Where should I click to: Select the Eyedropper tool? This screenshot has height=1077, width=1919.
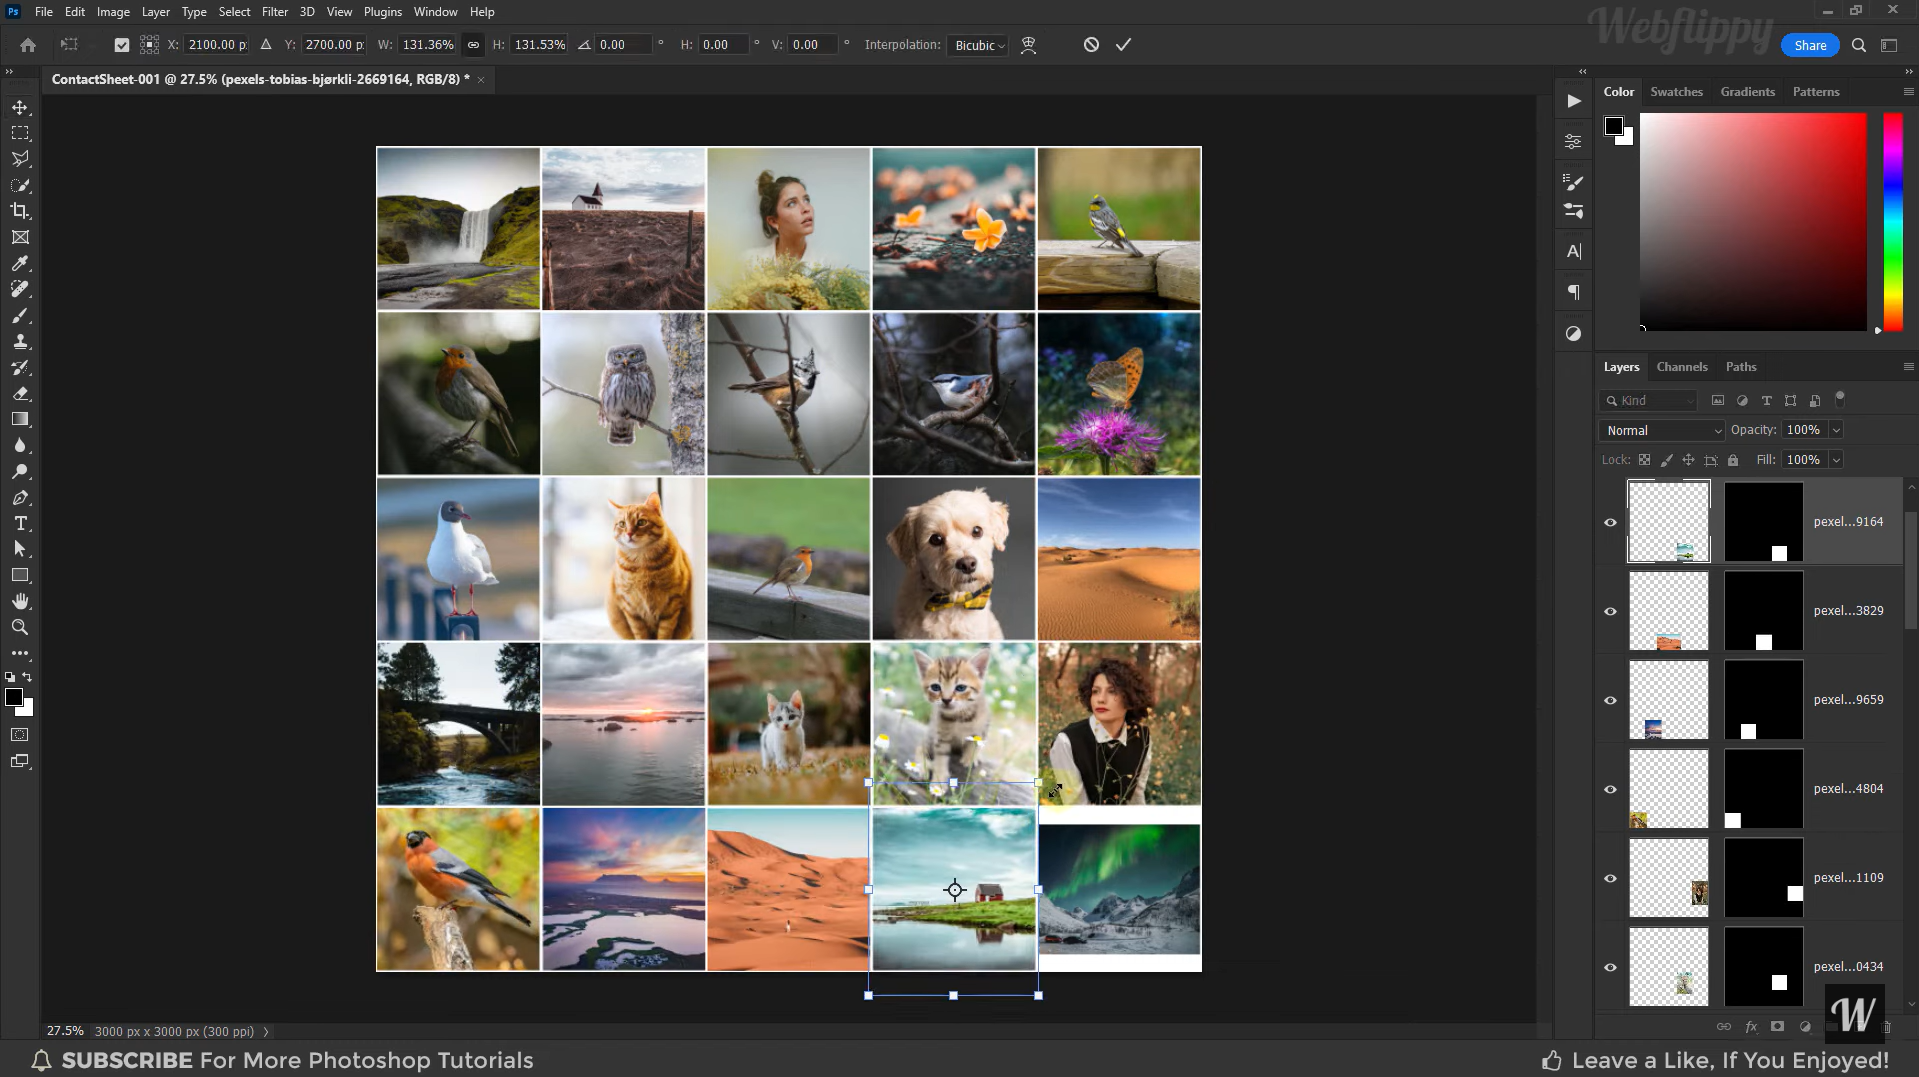[x=20, y=263]
